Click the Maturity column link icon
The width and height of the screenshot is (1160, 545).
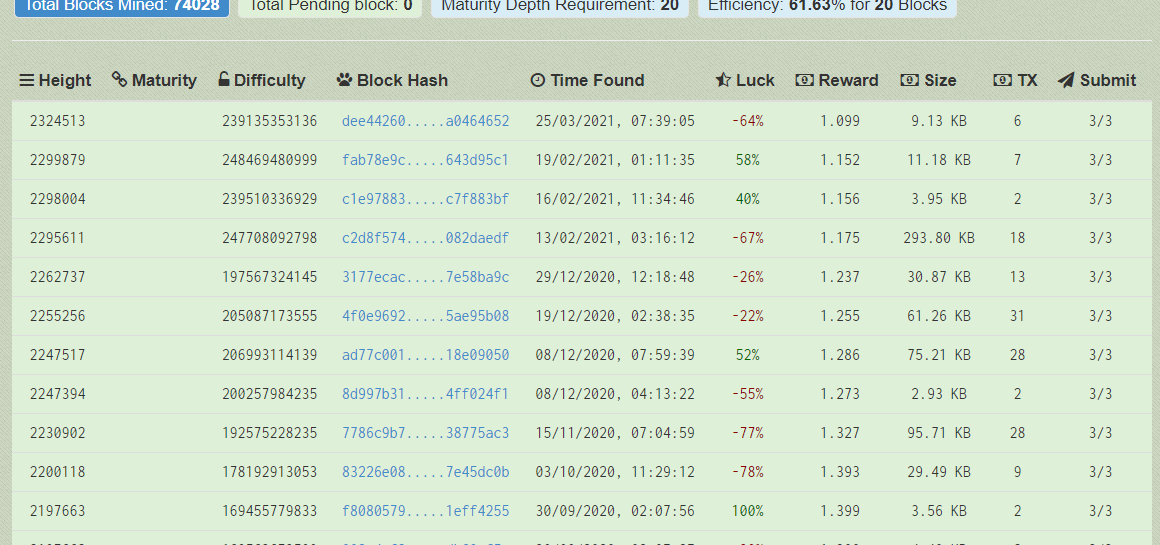(119, 80)
